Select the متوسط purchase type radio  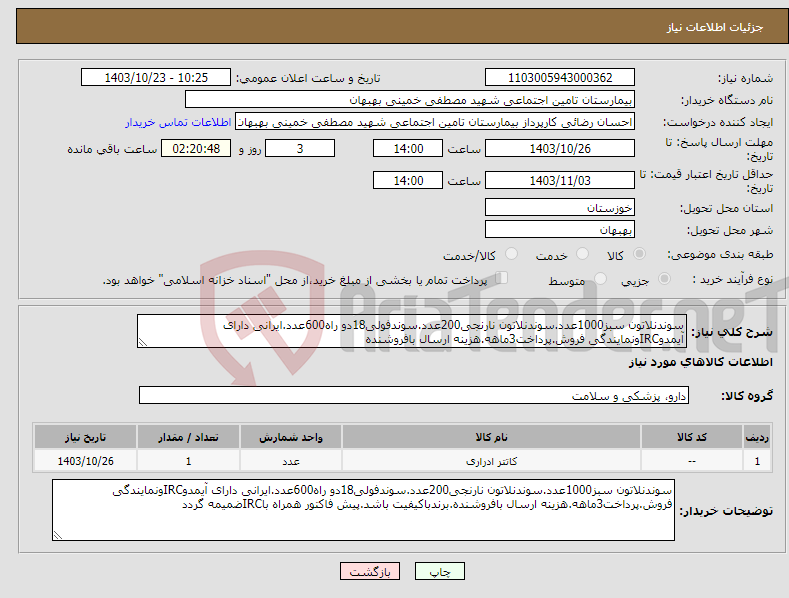point(600,279)
